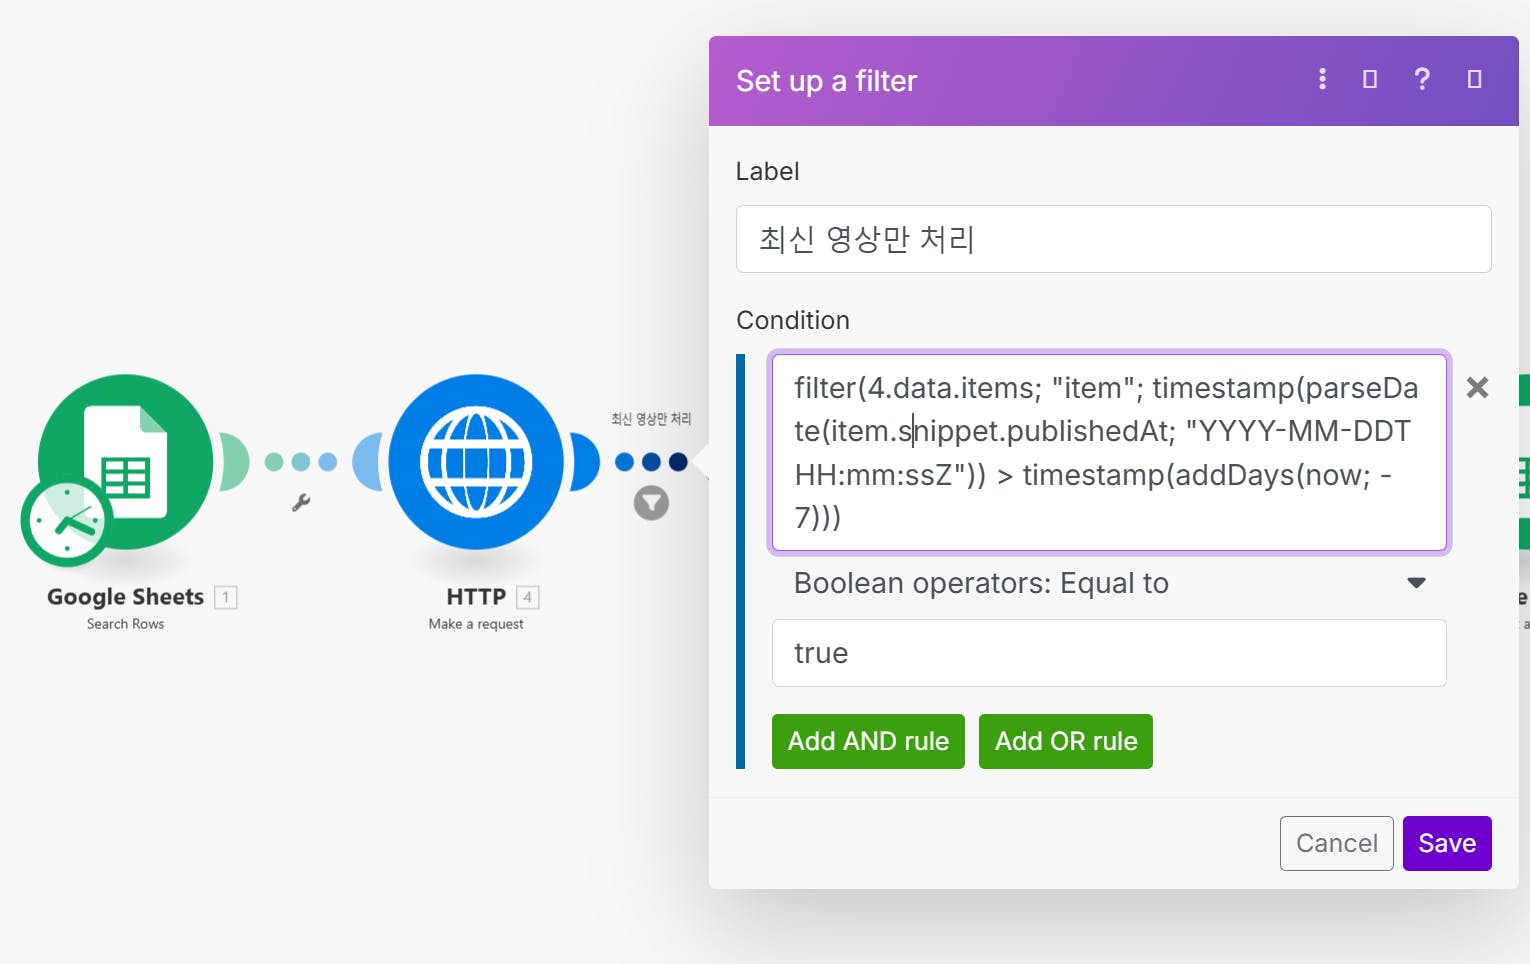Click the first square icon in the filter header
This screenshot has height=964, width=1530.
point(1370,79)
